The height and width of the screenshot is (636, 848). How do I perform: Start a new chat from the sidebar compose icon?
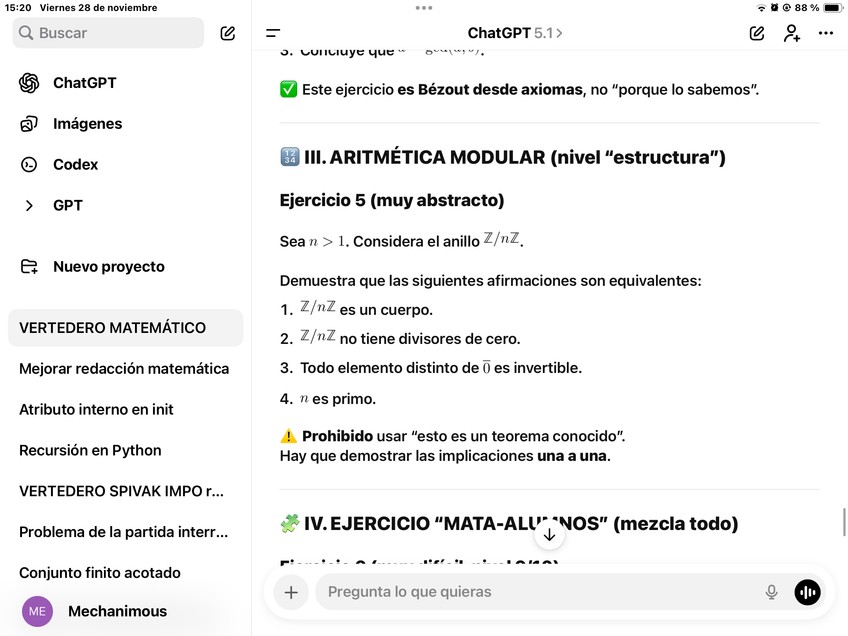228,33
